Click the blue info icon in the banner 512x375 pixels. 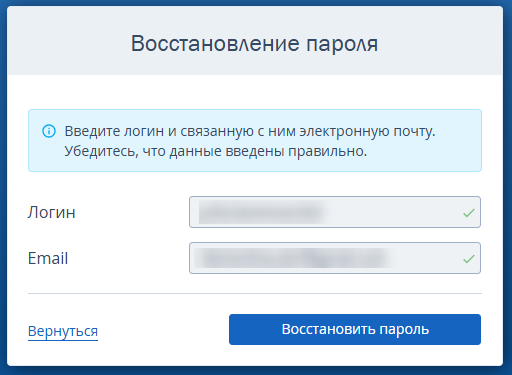[x=49, y=131]
